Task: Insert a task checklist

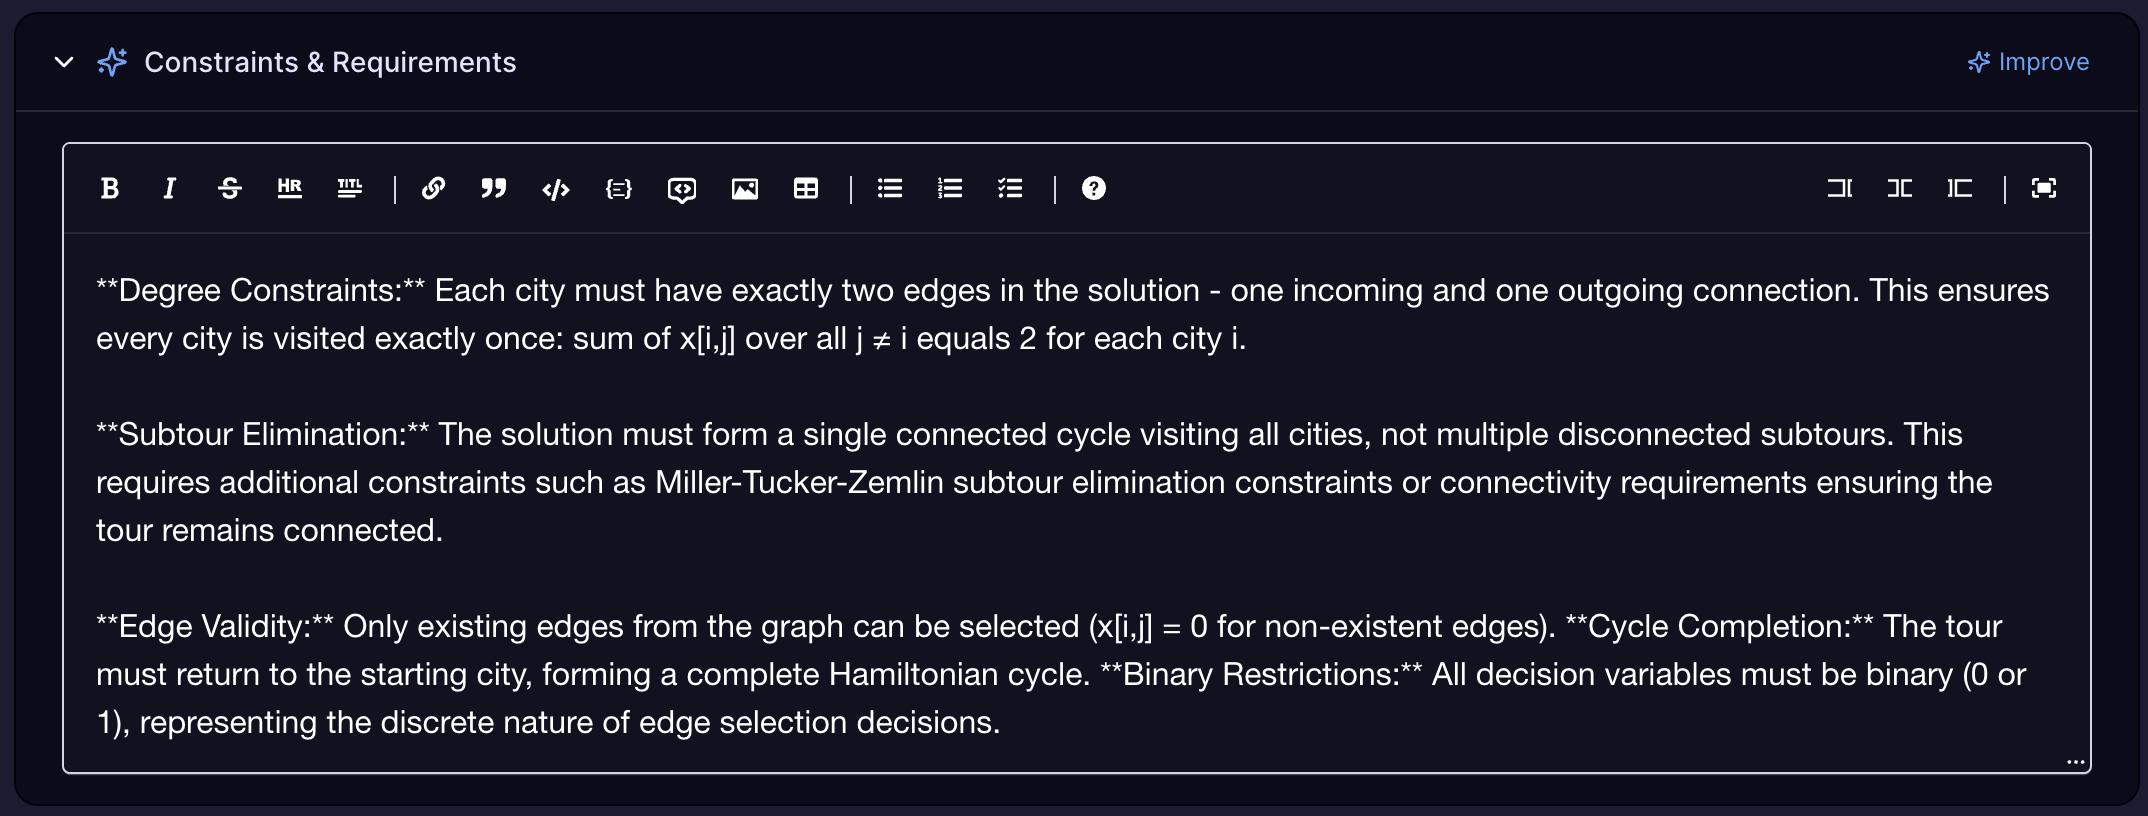Action: point(1010,188)
